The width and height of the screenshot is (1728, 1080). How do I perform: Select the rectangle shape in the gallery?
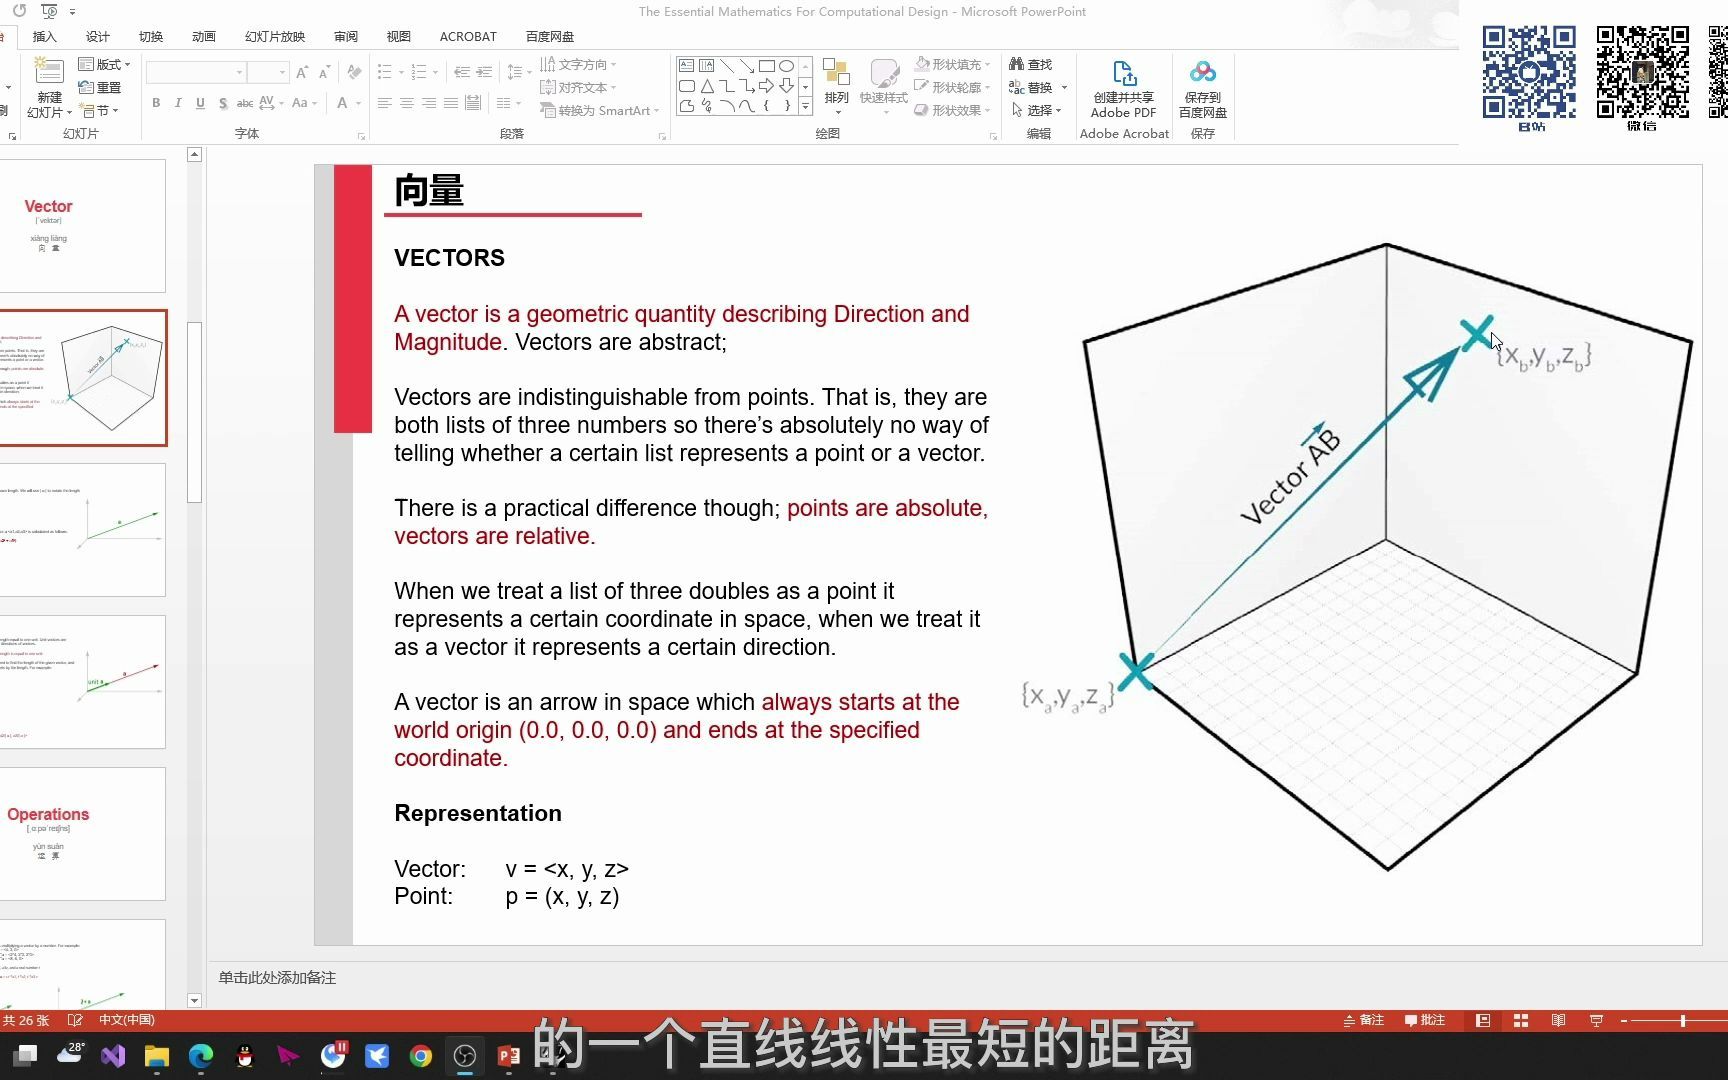(x=767, y=66)
